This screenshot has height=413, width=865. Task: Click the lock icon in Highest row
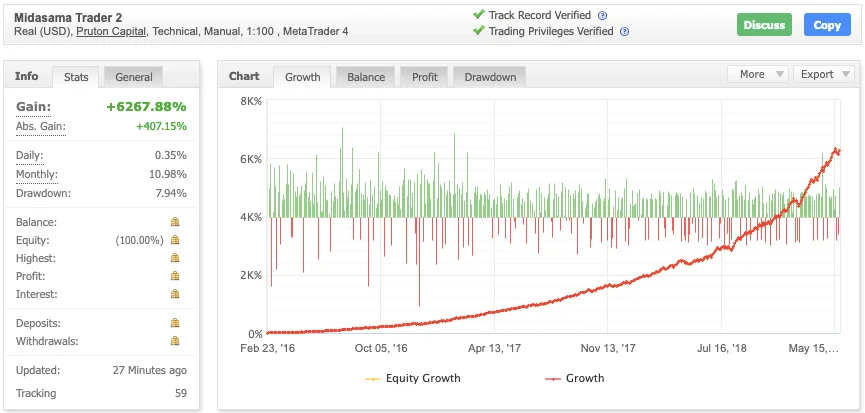click(x=175, y=258)
